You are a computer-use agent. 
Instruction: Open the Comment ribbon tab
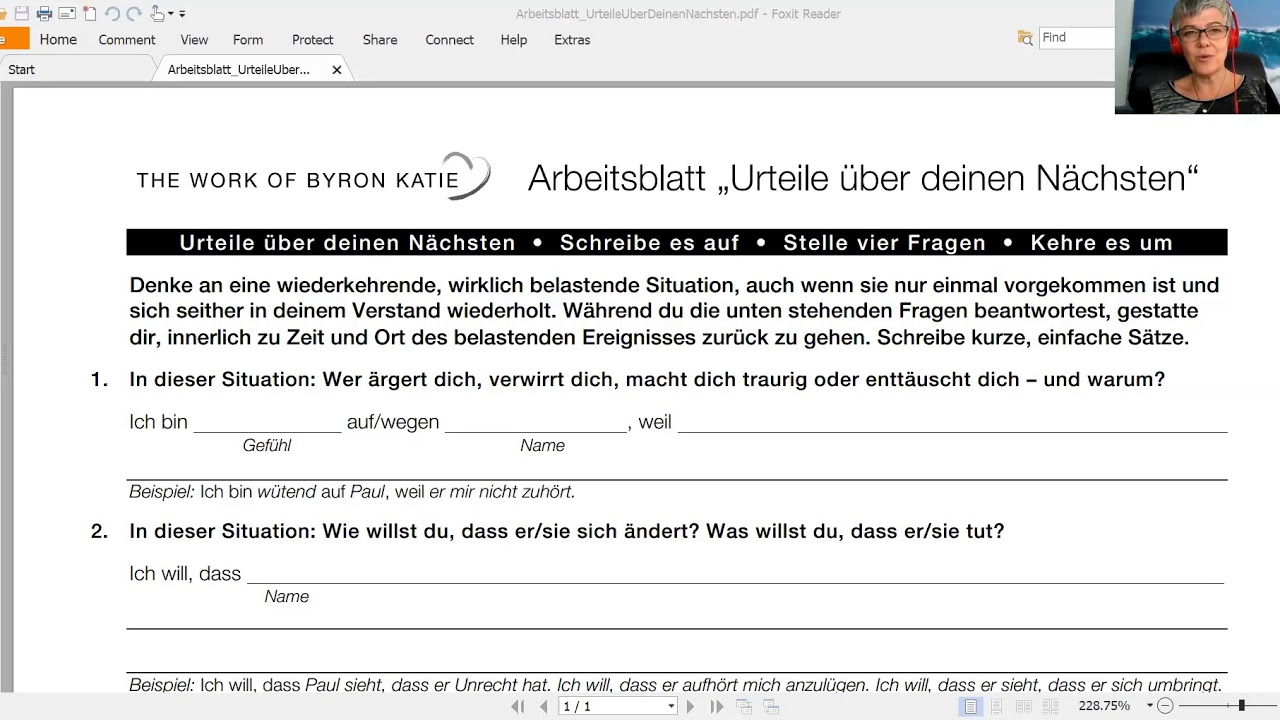click(x=127, y=40)
